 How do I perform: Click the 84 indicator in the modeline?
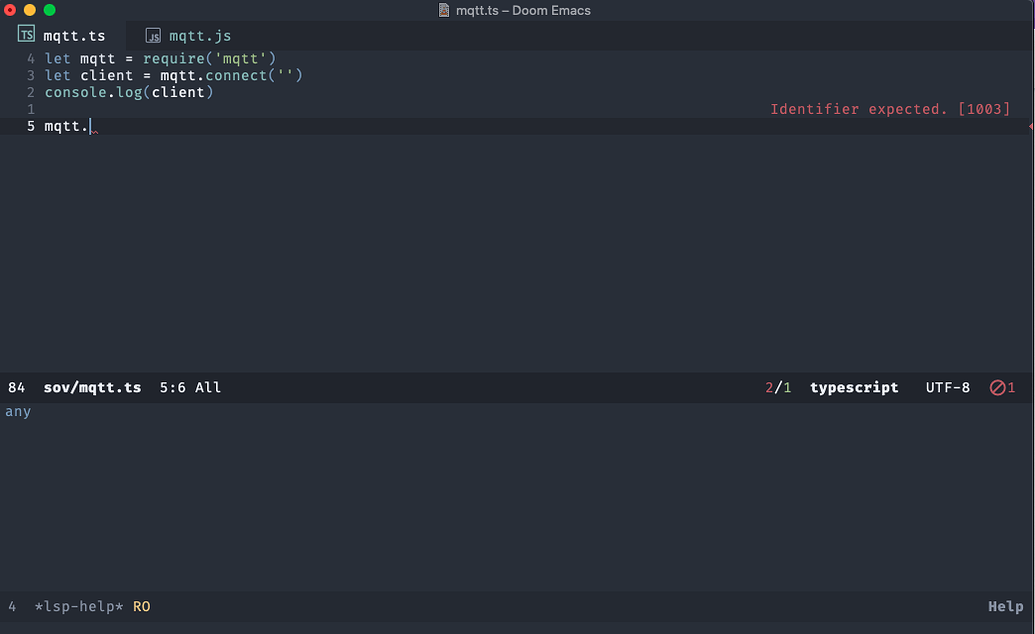click(x=16, y=387)
